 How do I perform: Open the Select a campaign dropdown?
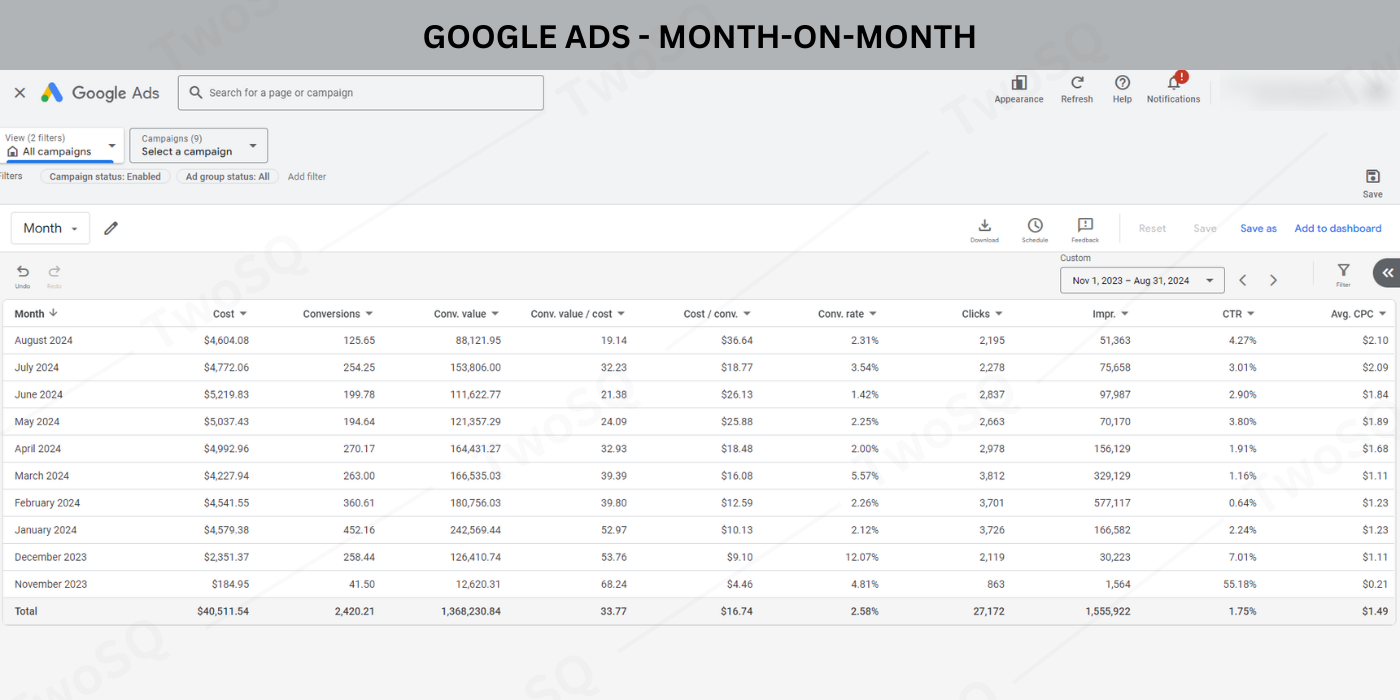pyautogui.click(x=198, y=146)
